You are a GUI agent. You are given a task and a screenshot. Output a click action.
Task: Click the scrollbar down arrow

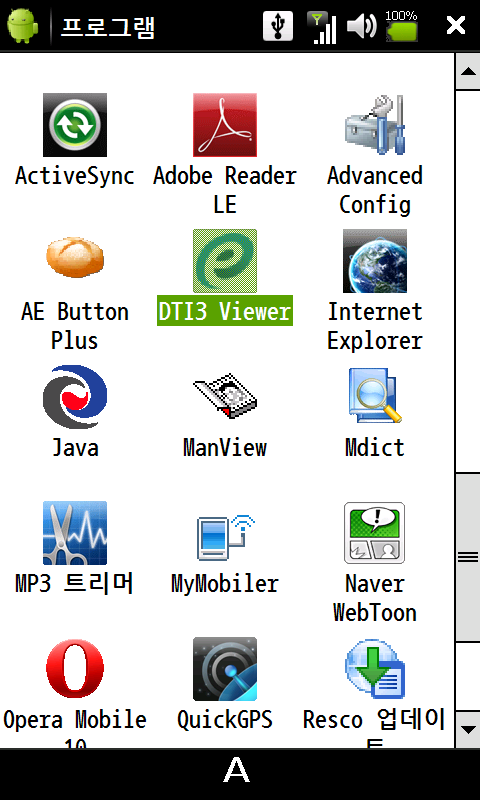click(x=468, y=730)
